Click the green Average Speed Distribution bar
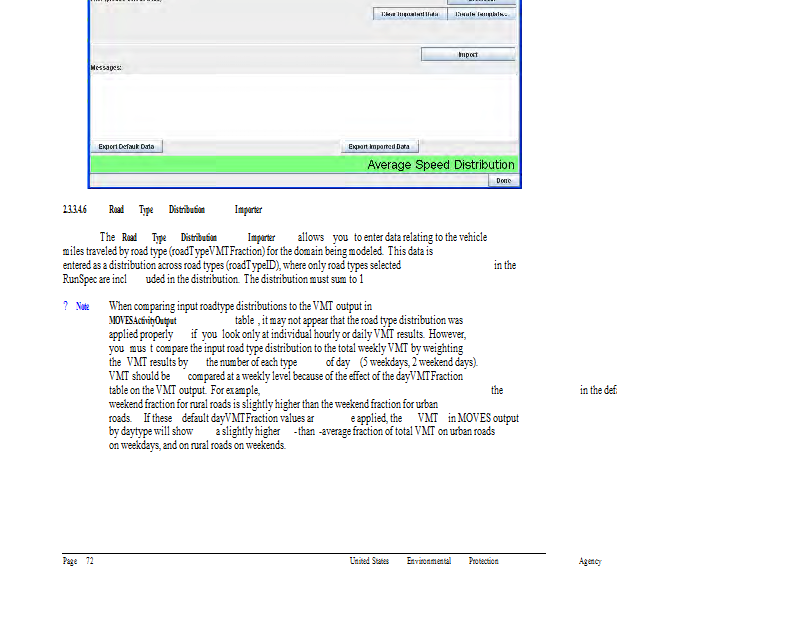The height and width of the screenshot is (618, 800). 305,164
